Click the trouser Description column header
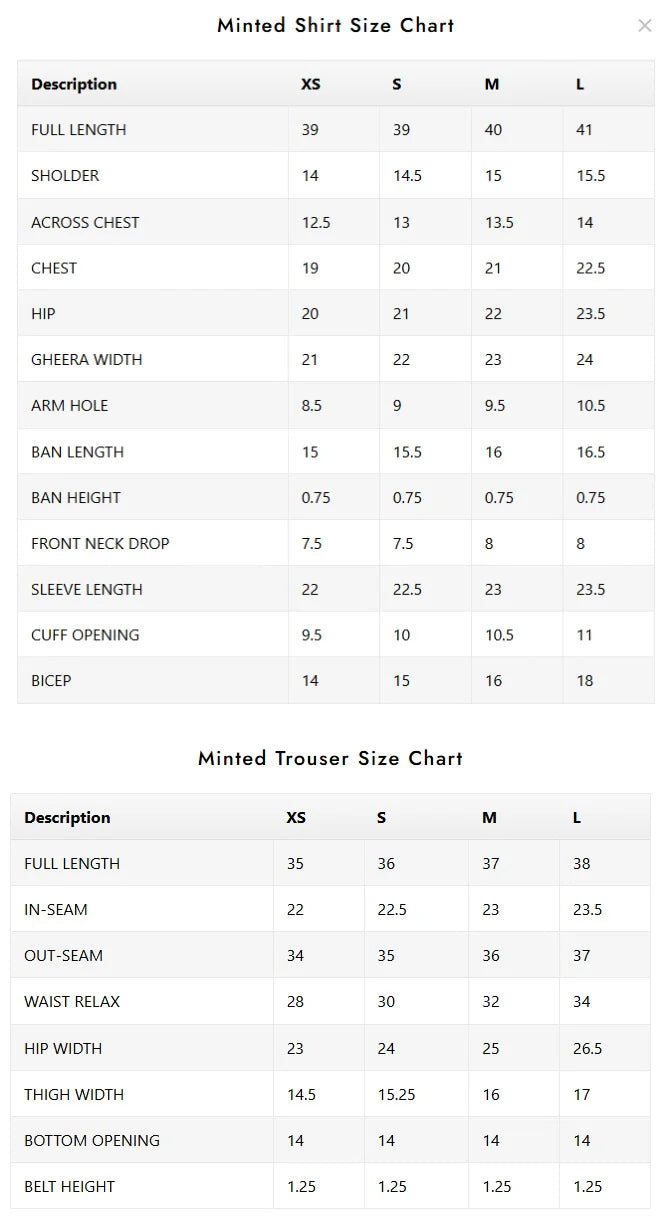This screenshot has width=668, height=1222. (67, 818)
